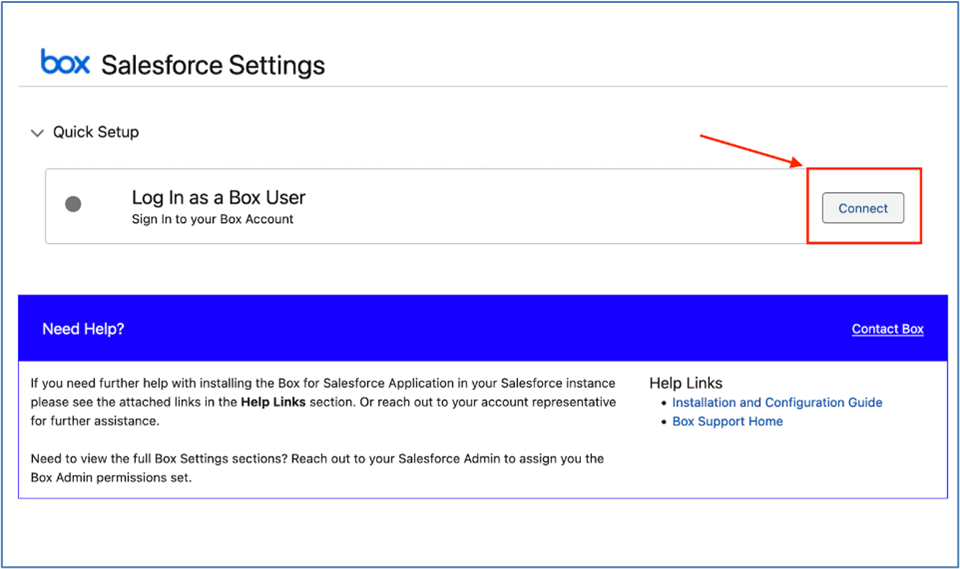Viewport: 960px width, 569px height.
Task: Click the 'Quick Setup' section label
Action: [x=96, y=132]
